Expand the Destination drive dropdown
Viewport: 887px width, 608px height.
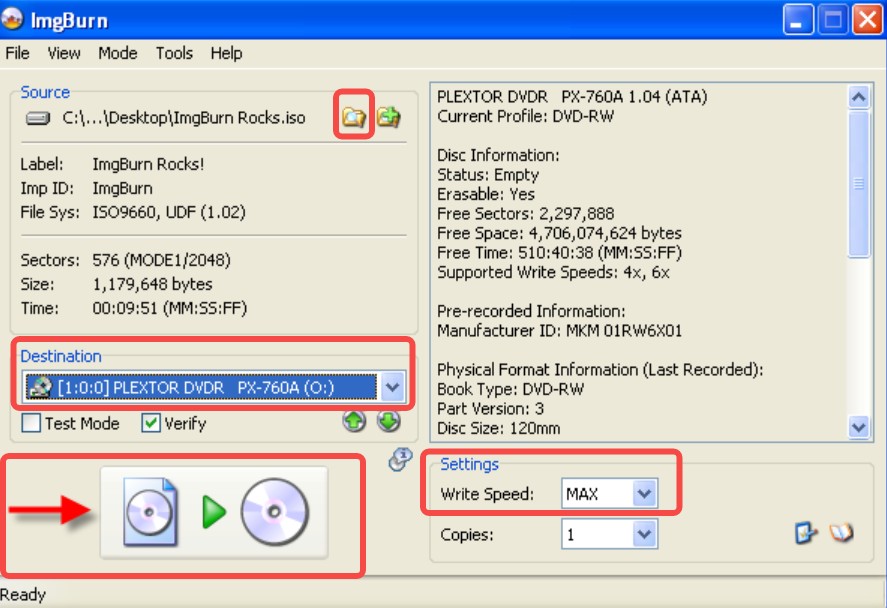click(x=392, y=387)
